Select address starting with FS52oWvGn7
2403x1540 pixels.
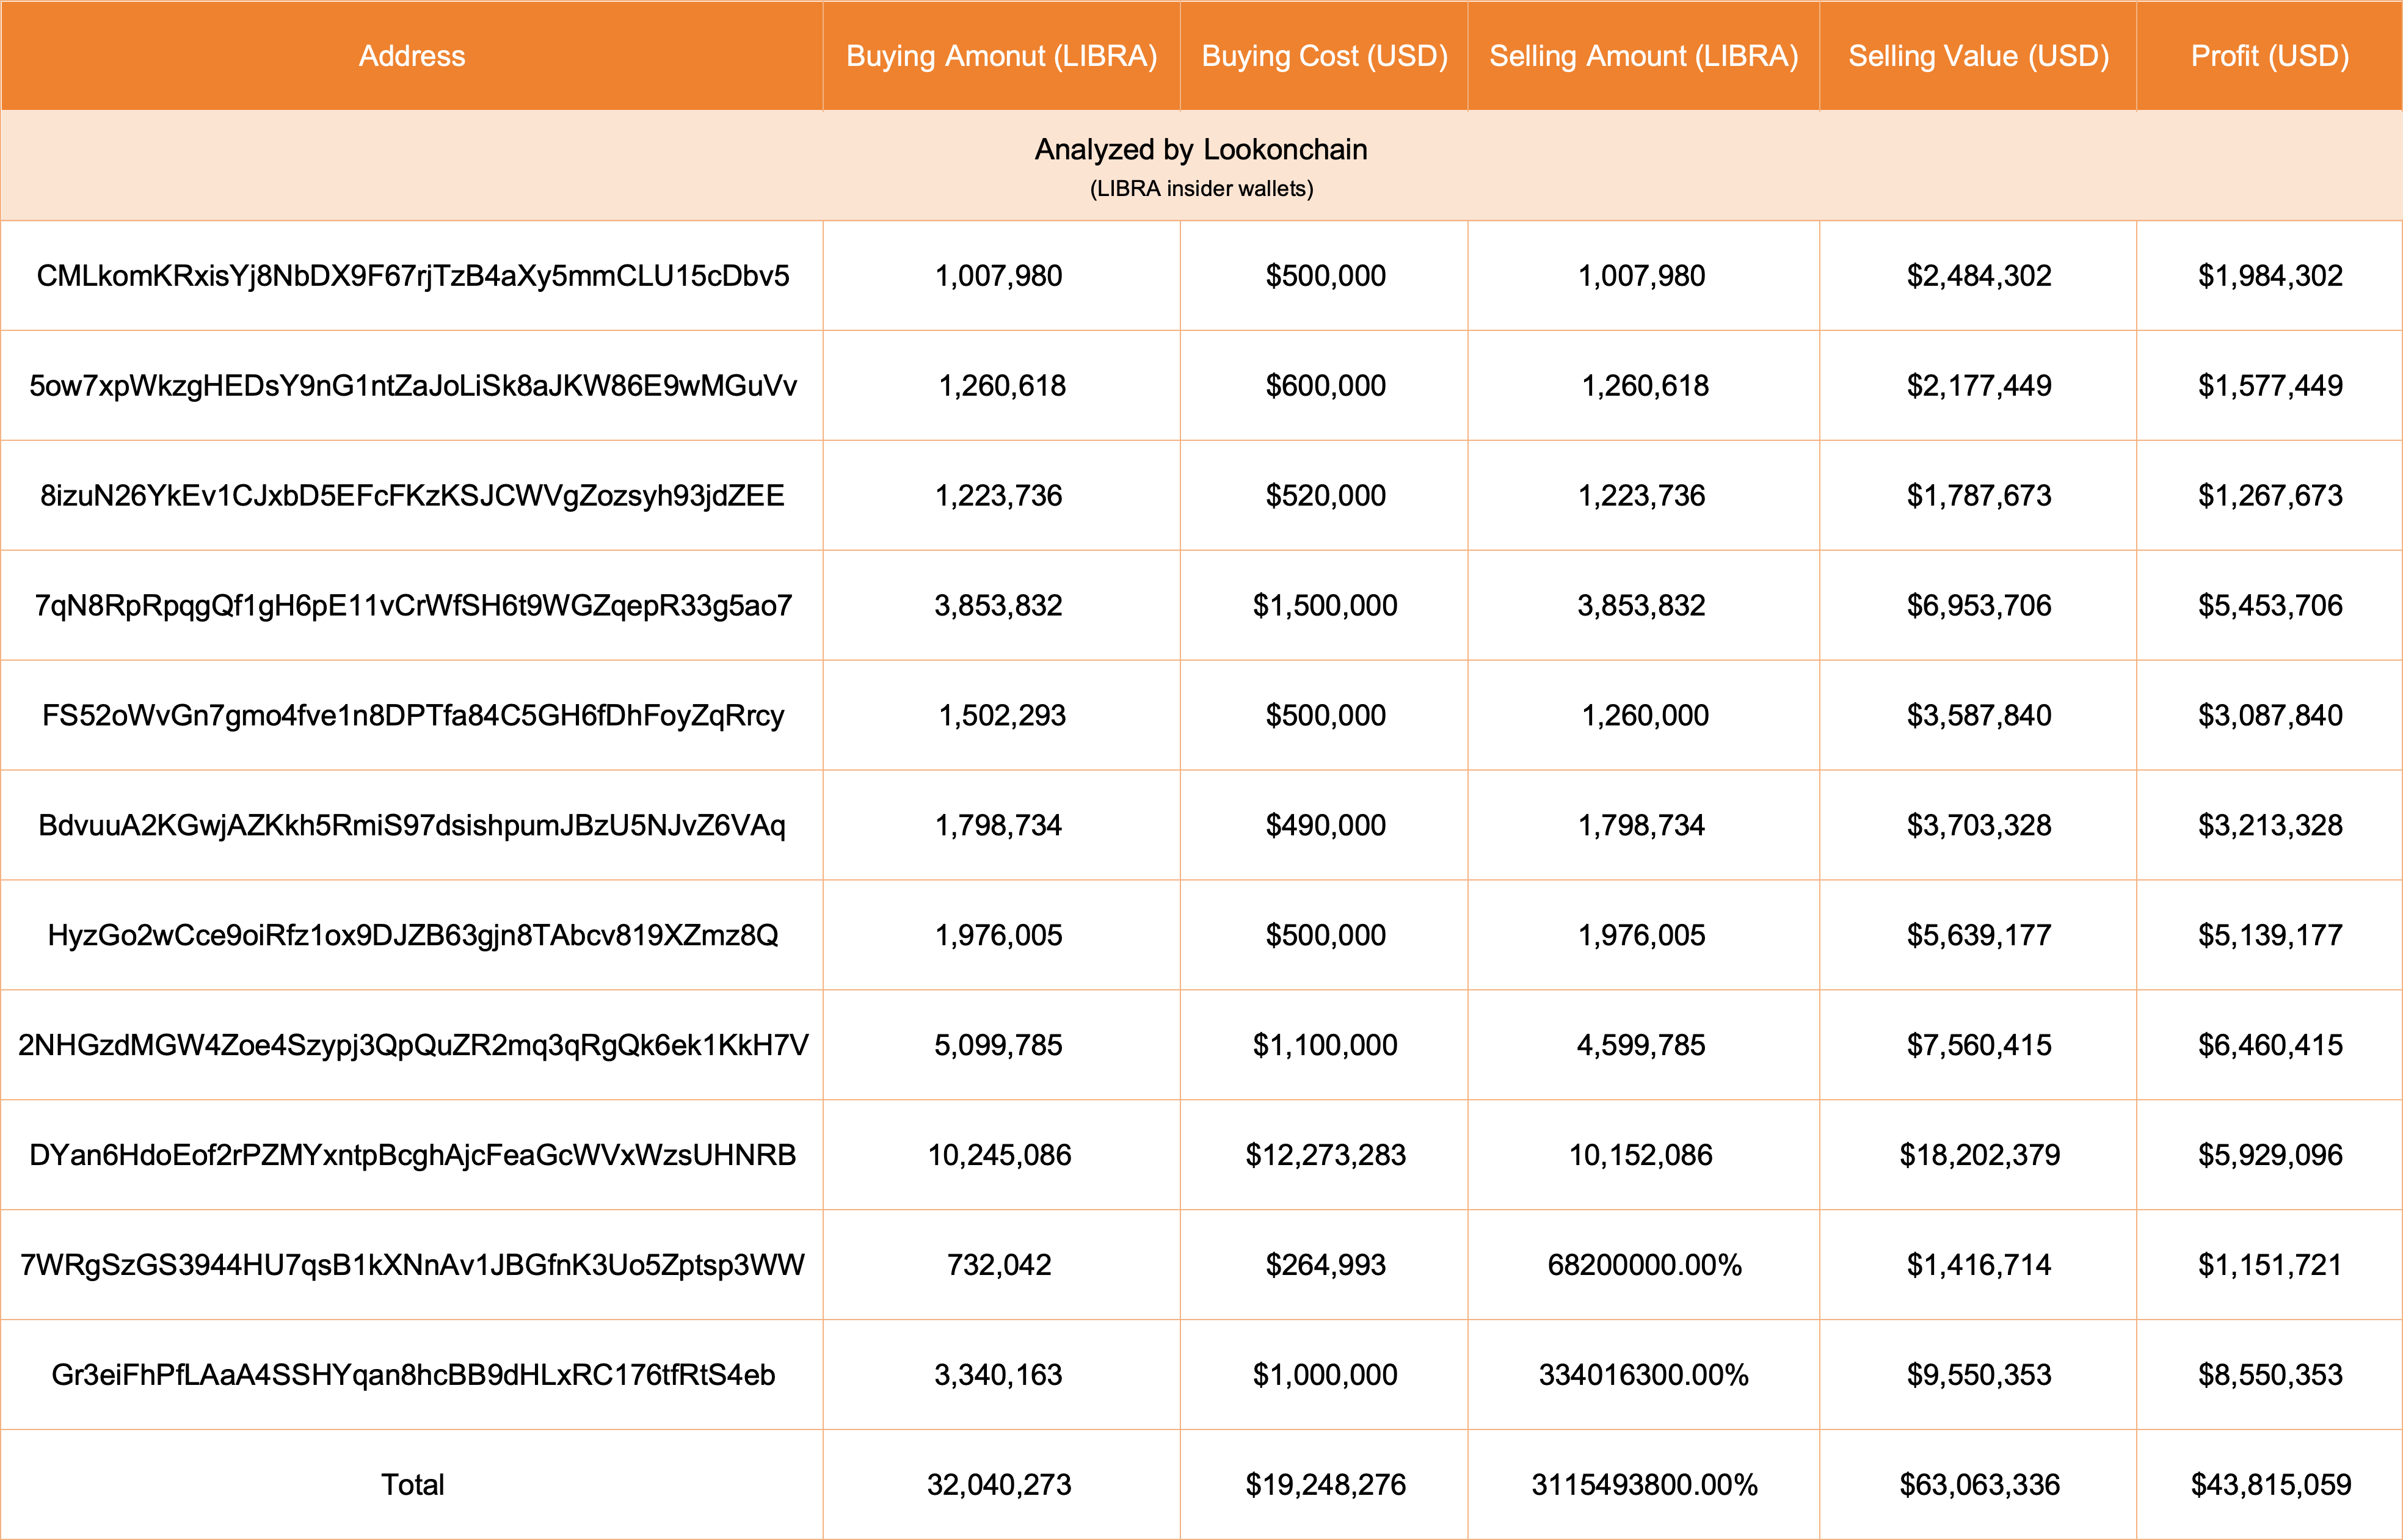tap(412, 716)
